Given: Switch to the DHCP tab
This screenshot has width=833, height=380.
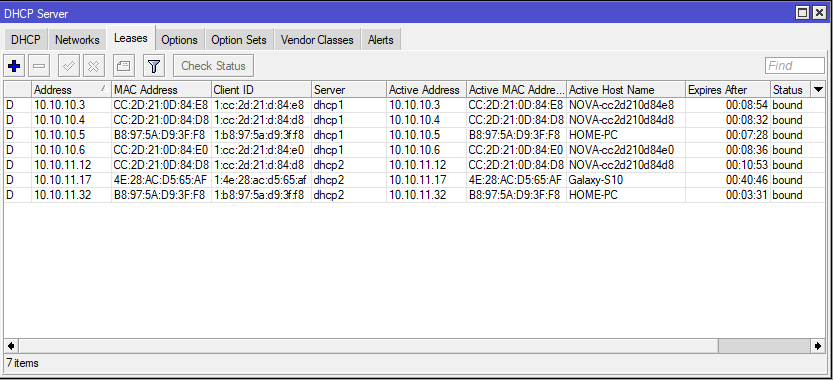Looking at the screenshot, I should 26,40.
